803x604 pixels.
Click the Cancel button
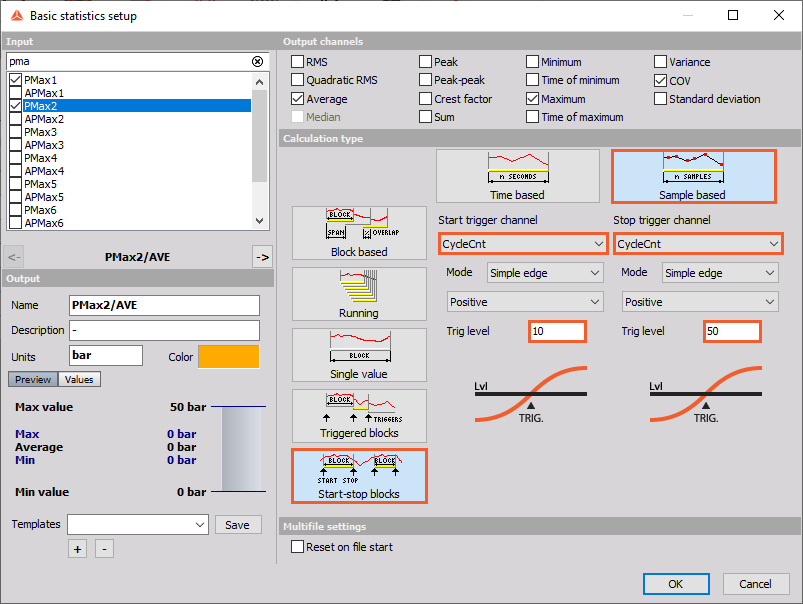pos(756,584)
